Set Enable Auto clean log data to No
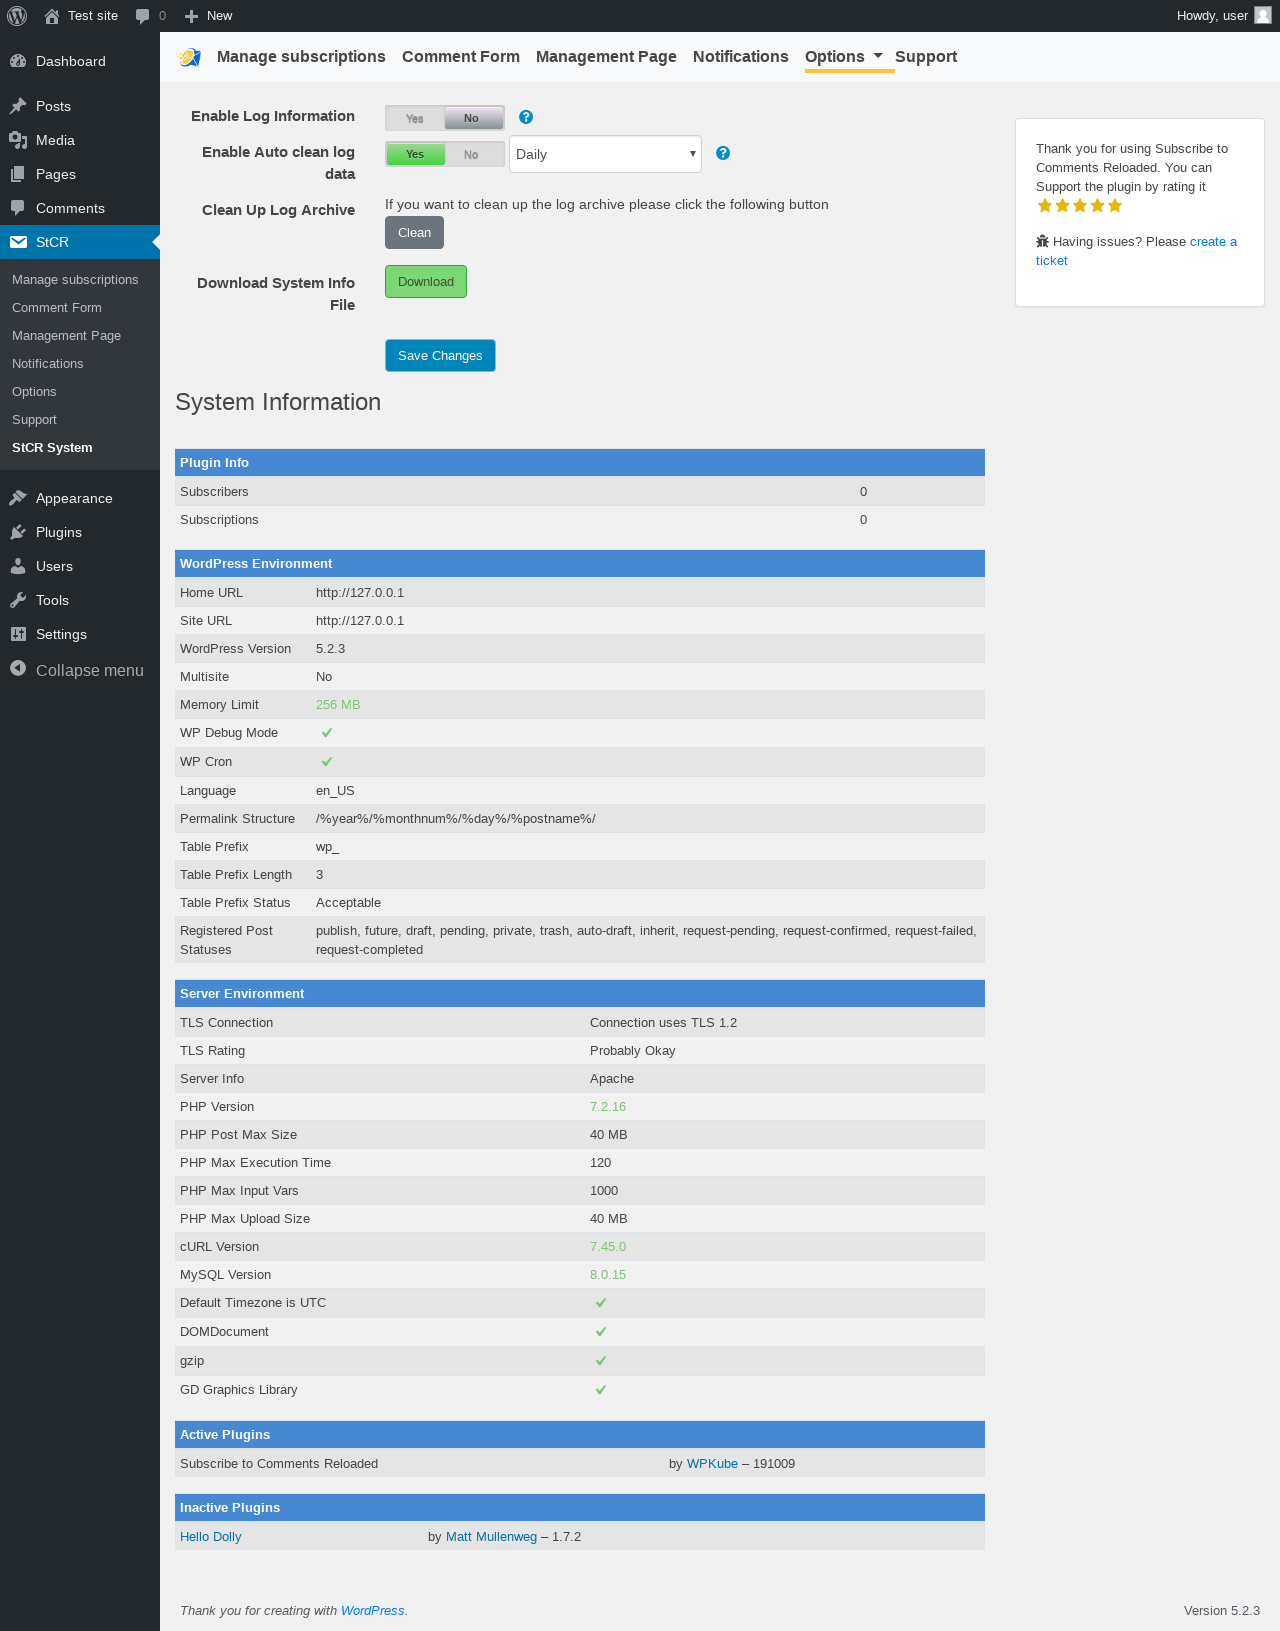This screenshot has width=1280, height=1631. (x=472, y=154)
